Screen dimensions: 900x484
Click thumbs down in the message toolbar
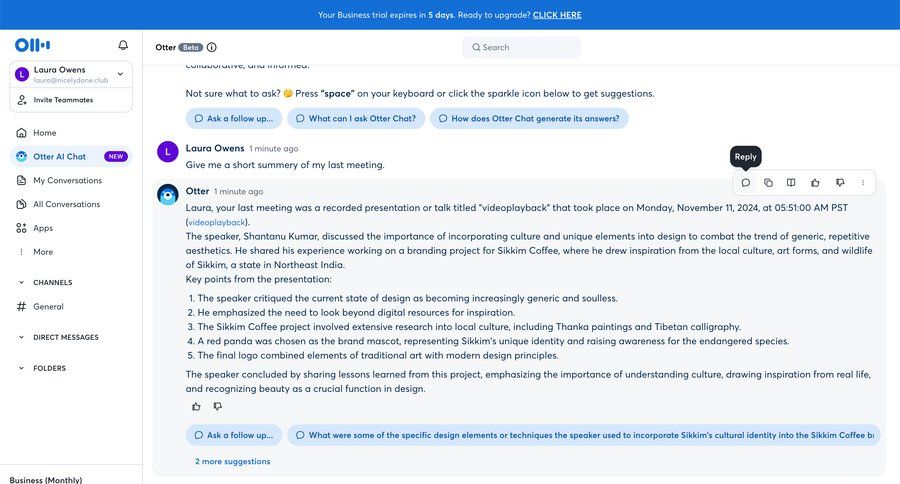point(840,183)
